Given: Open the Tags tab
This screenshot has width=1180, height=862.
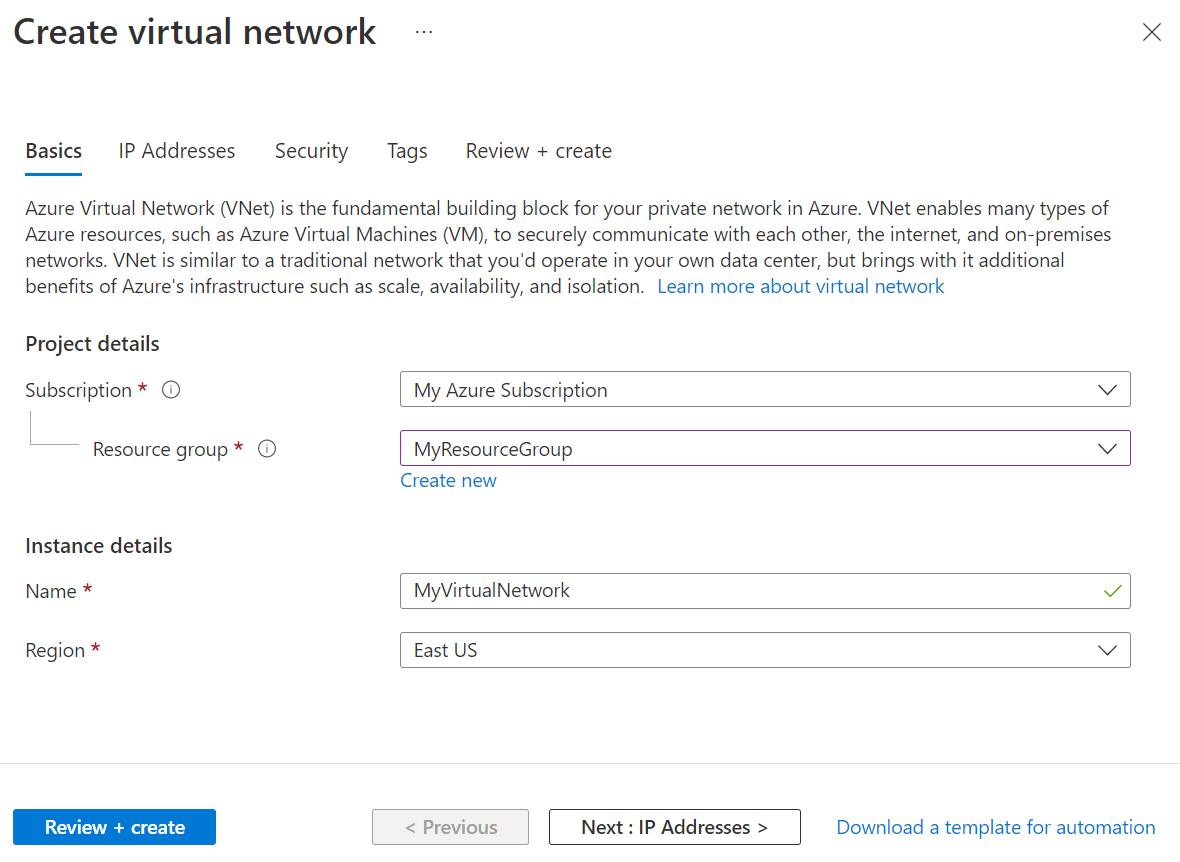Looking at the screenshot, I should [407, 151].
